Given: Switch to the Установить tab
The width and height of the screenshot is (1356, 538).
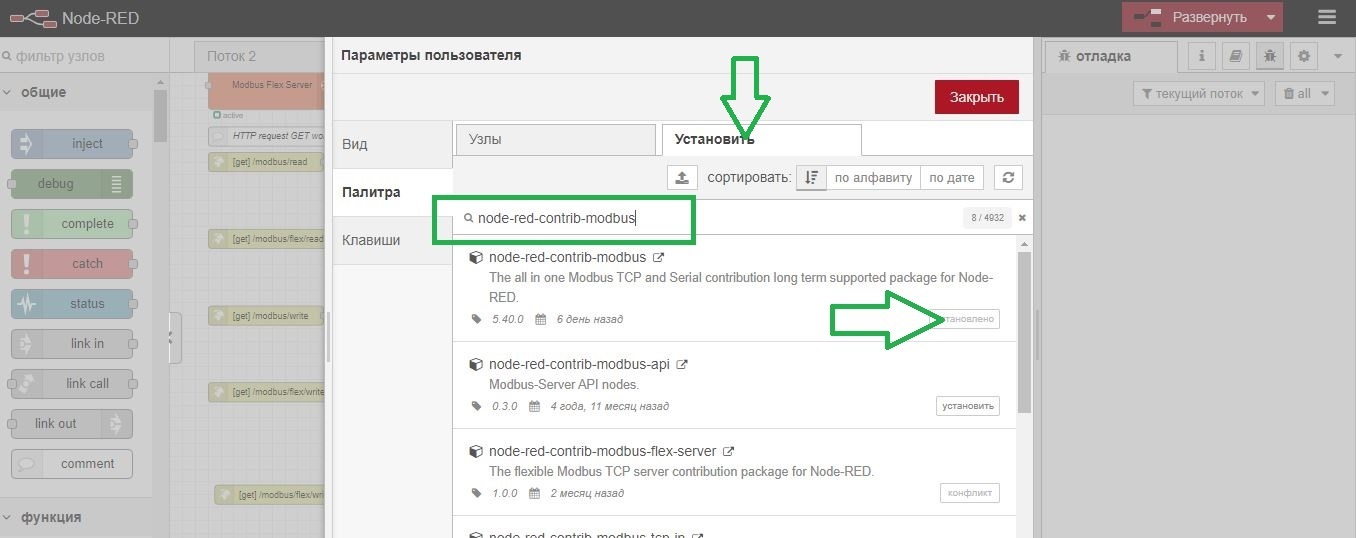Looking at the screenshot, I should [761, 139].
